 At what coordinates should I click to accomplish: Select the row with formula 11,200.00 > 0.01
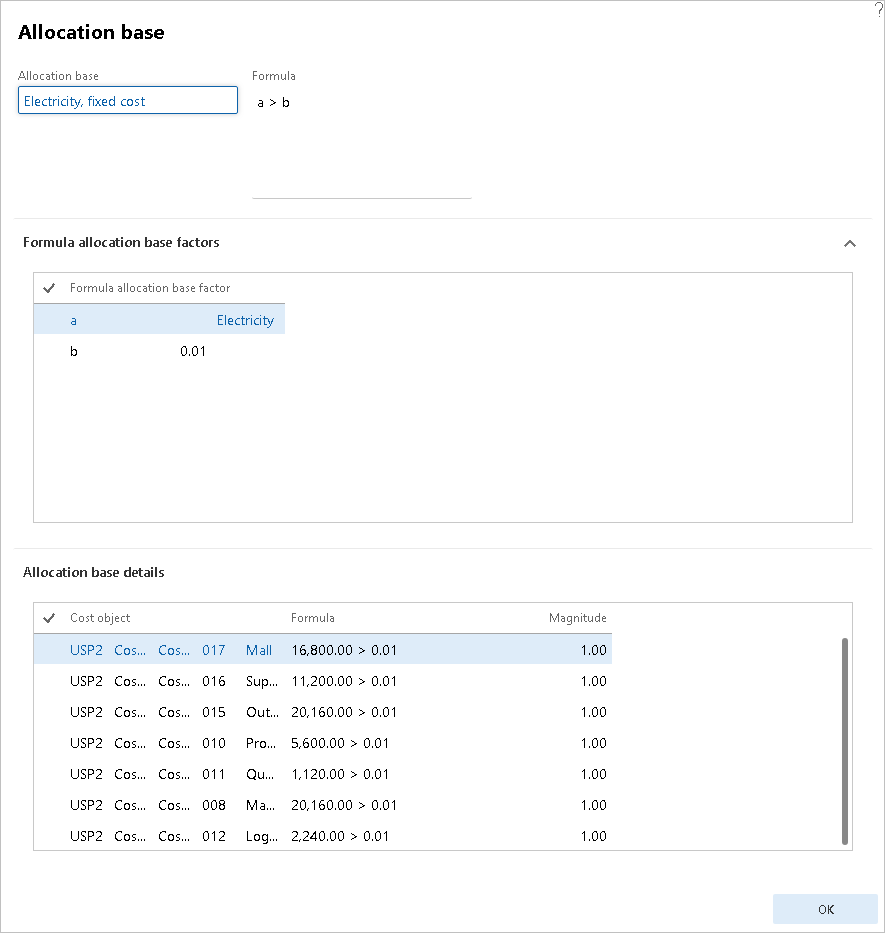tap(400, 681)
